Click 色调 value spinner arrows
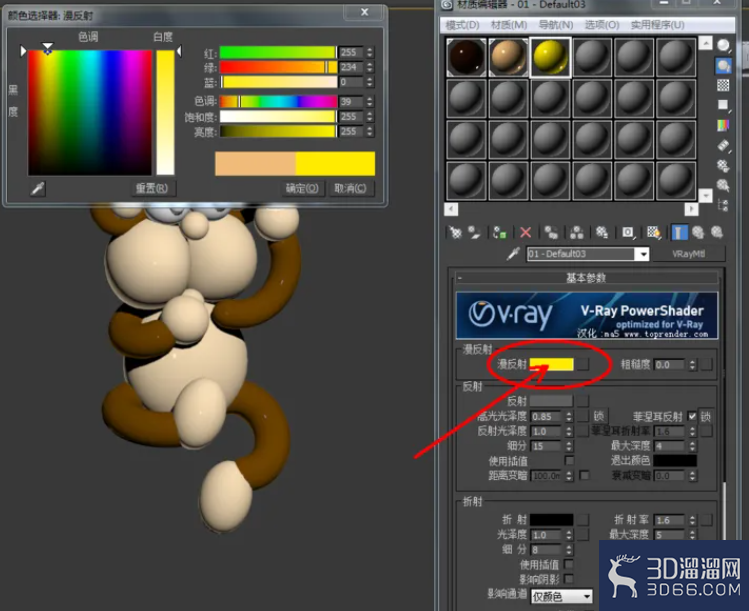The image size is (749, 611). pos(370,102)
